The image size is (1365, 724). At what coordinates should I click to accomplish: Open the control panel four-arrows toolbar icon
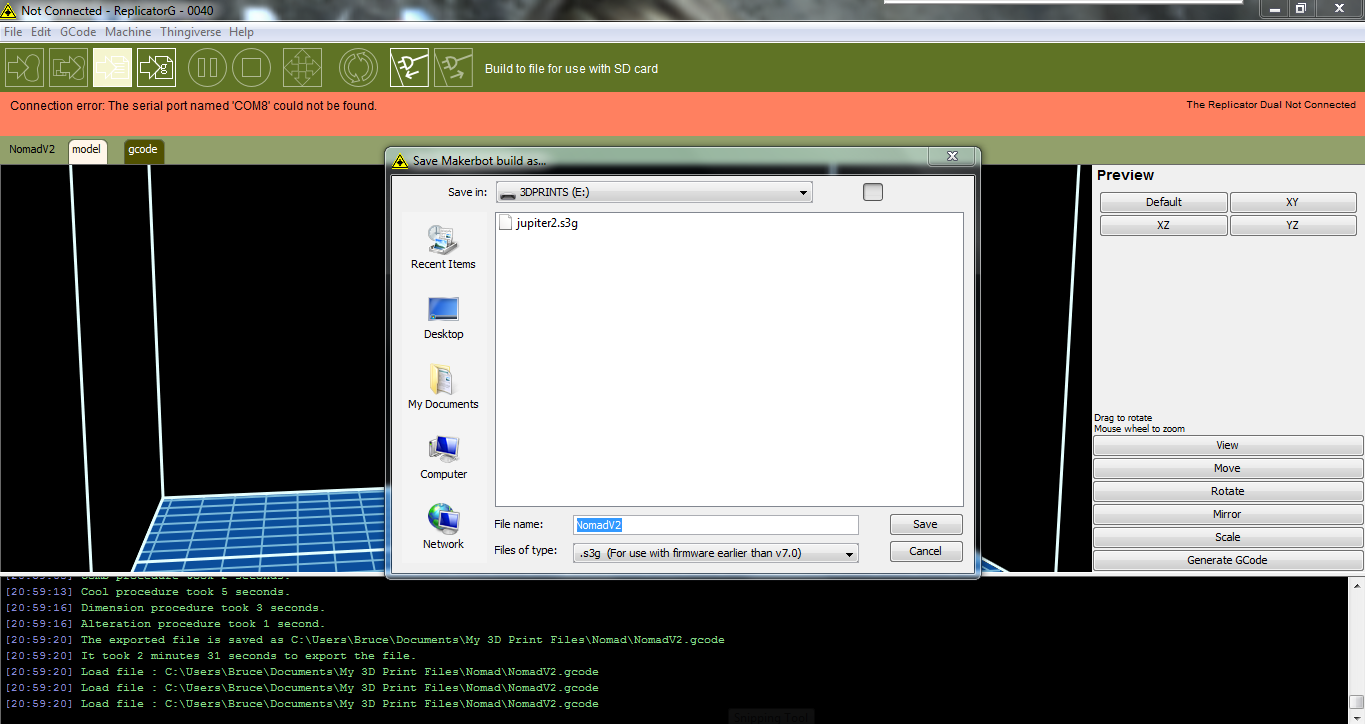302,68
